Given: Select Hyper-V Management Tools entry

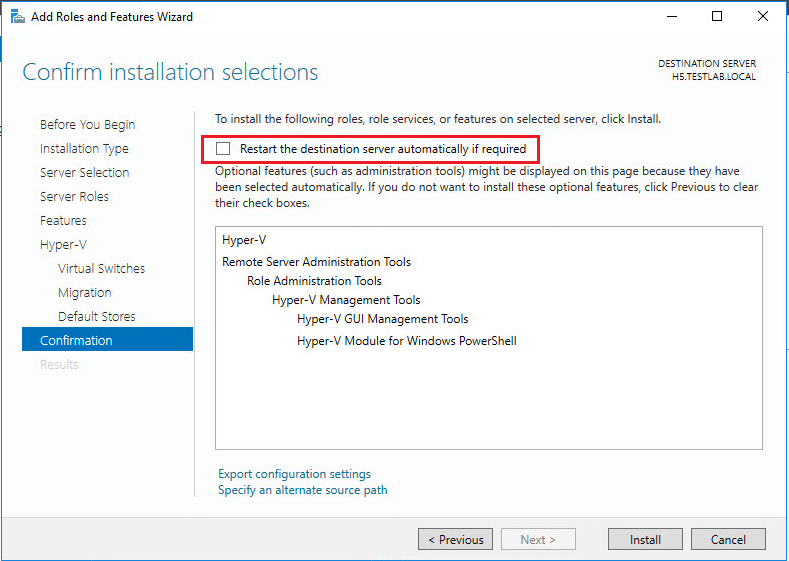Looking at the screenshot, I should point(346,300).
